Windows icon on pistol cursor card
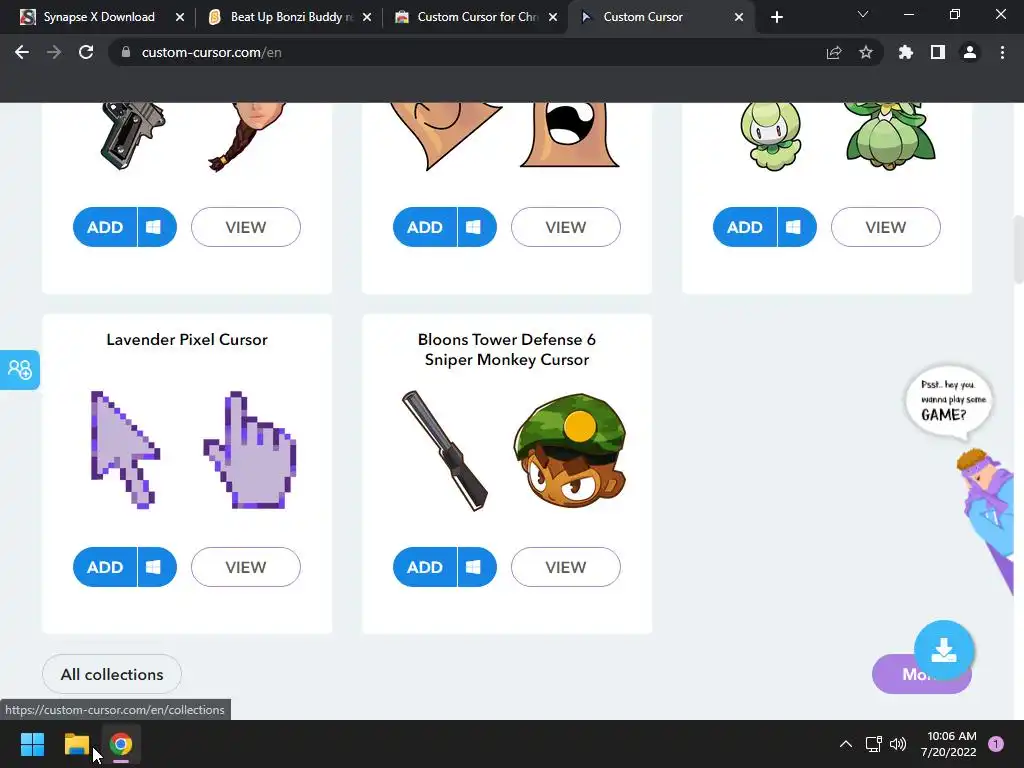Image resolution: width=1024 pixels, height=768 pixels. pyautogui.click(x=157, y=227)
